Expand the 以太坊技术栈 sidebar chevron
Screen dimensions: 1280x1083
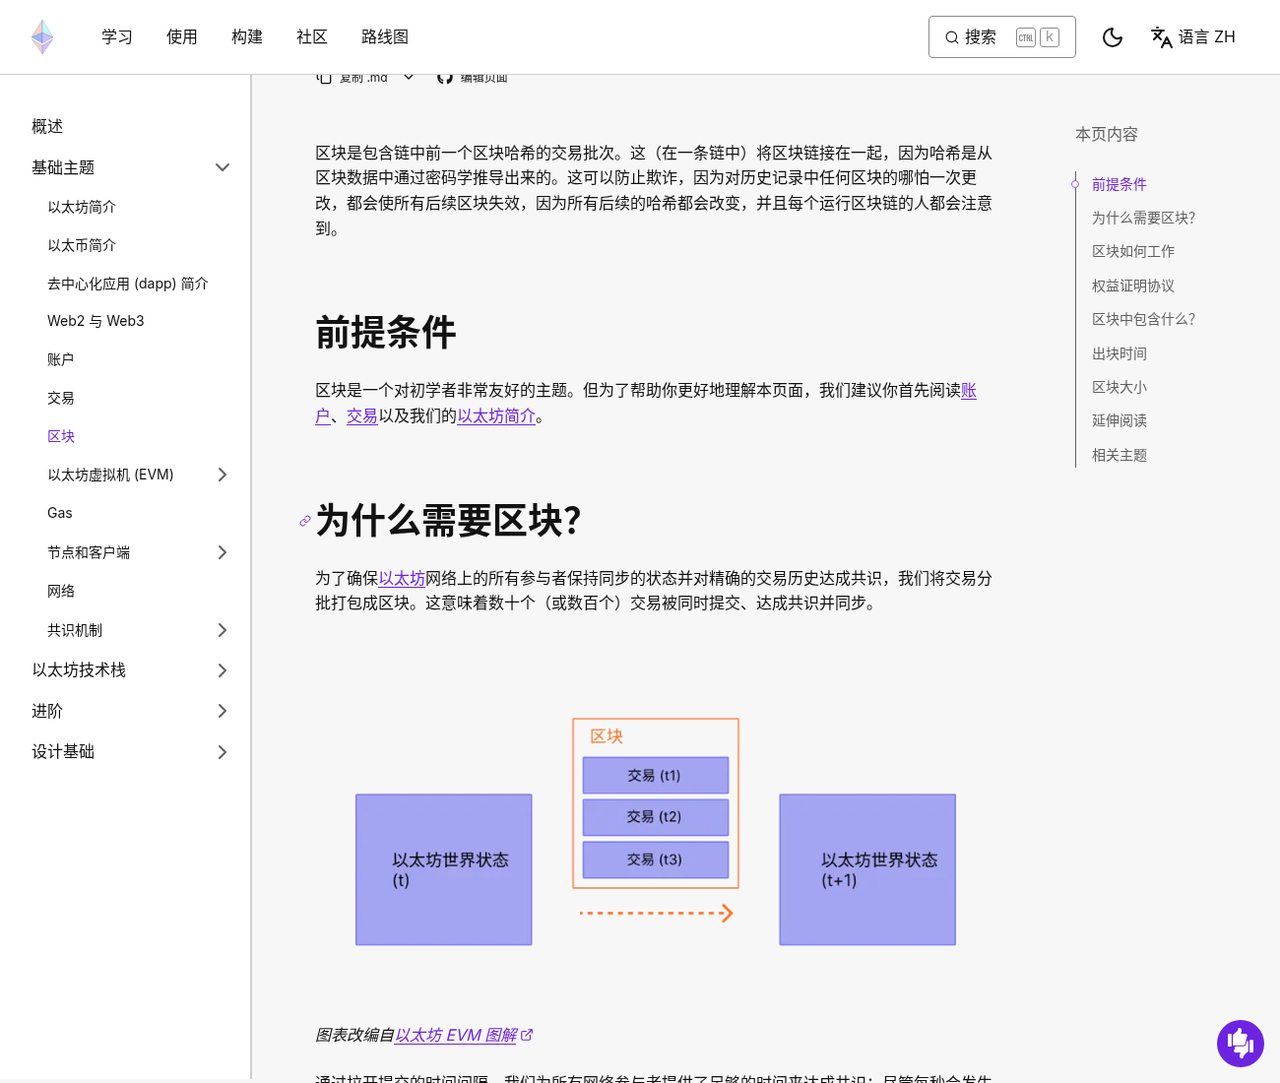pyautogui.click(x=222, y=670)
